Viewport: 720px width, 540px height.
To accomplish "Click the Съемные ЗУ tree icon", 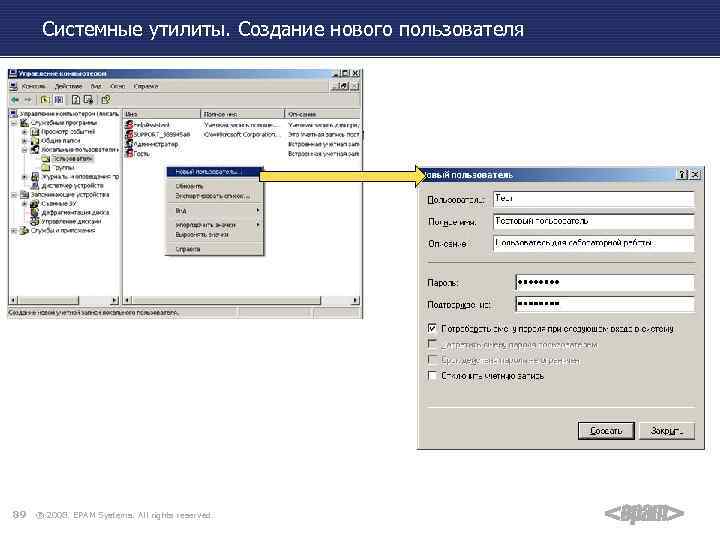I will click(x=35, y=203).
